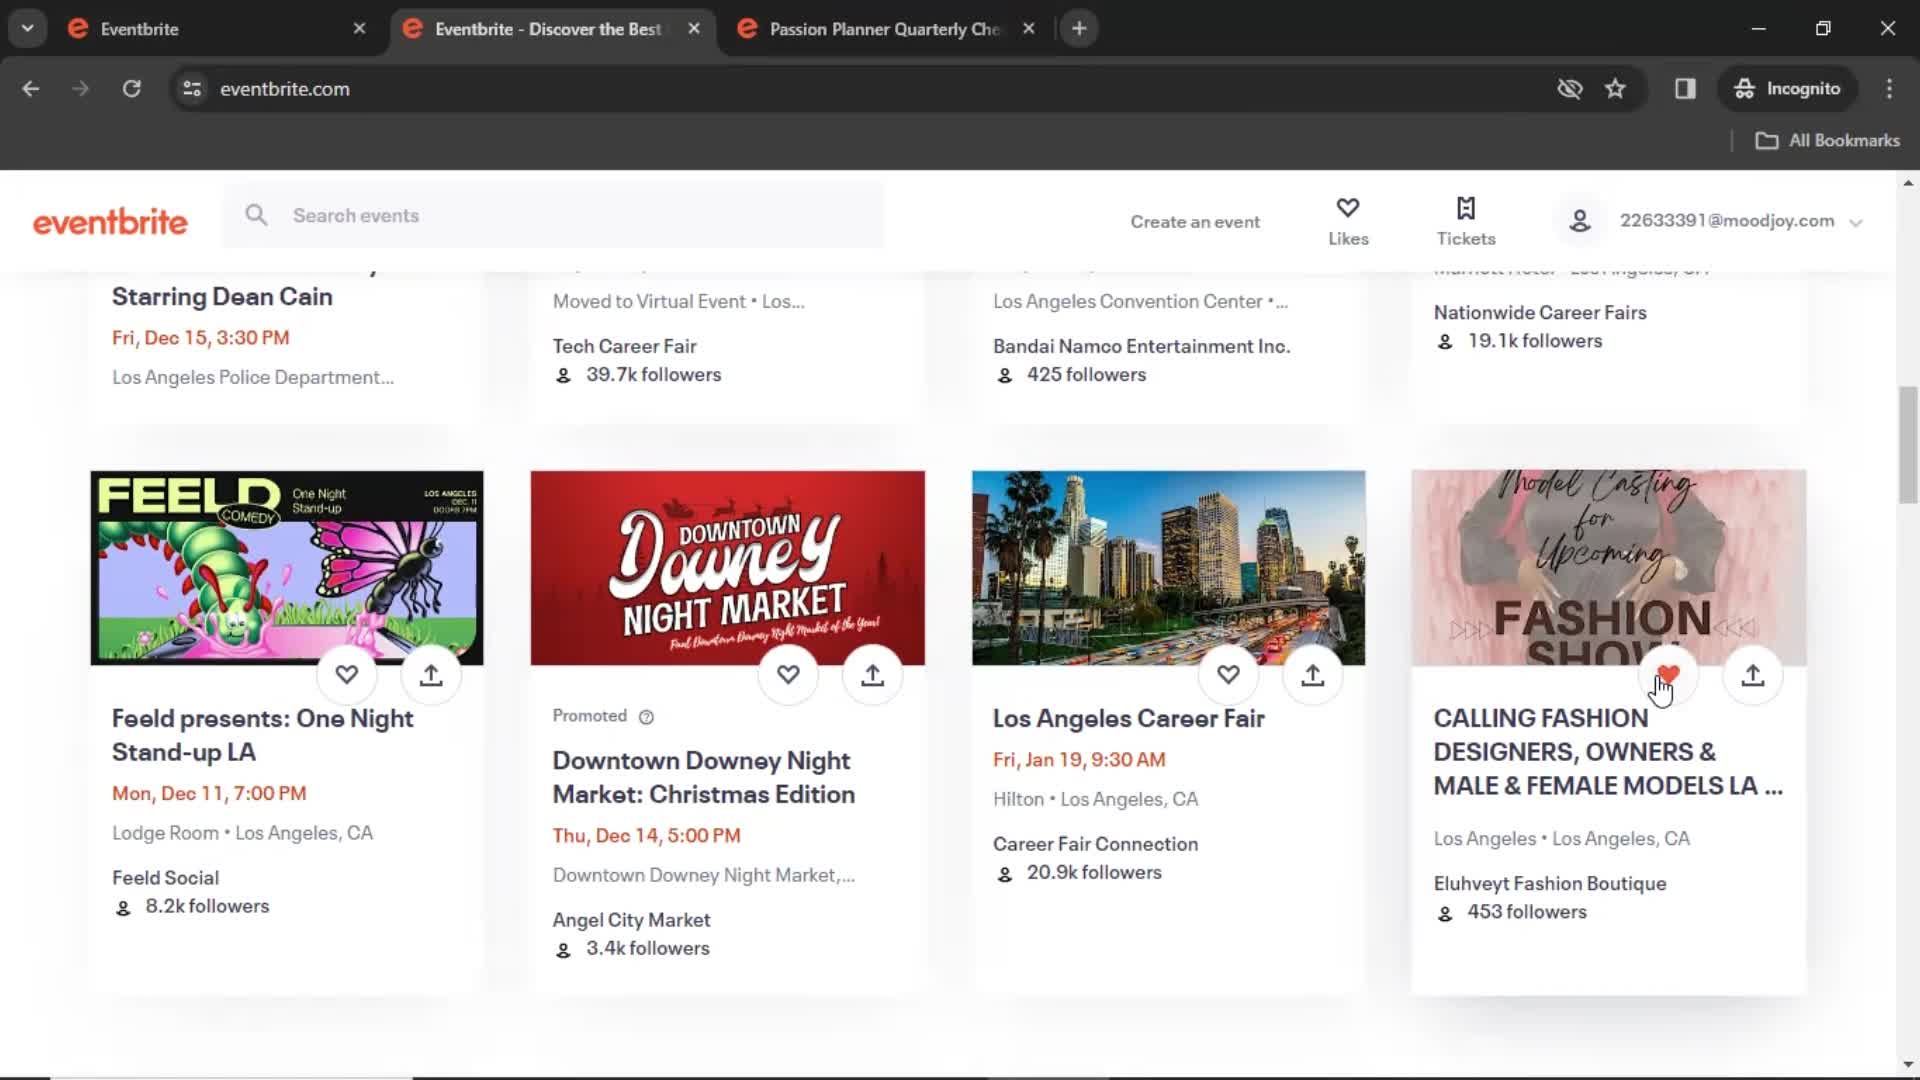Click Angel City Market organizer name
The image size is (1920, 1080).
click(631, 920)
